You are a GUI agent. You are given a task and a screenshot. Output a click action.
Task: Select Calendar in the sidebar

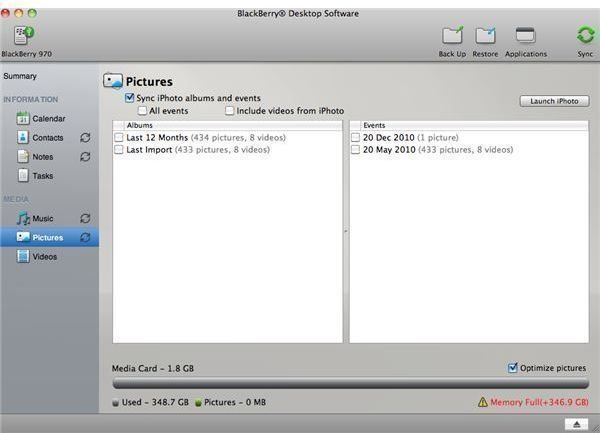pyautogui.click(x=49, y=119)
